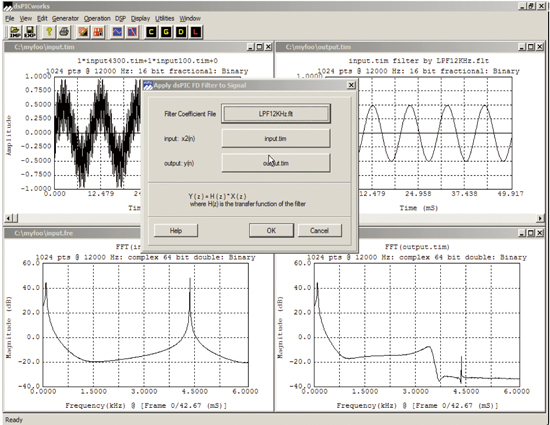The width and height of the screenshot is (550, 425).
Task: Open the DSP menu
Action: point(120,18)
